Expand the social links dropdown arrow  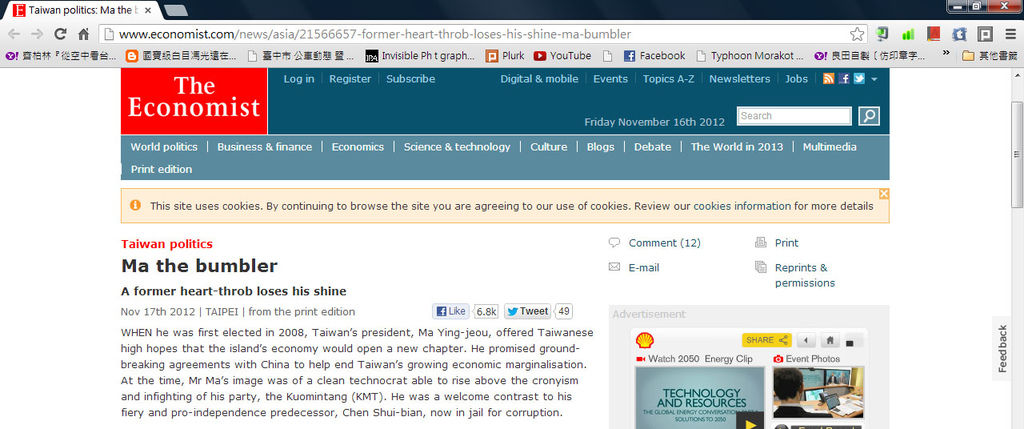tap(874, 80)
